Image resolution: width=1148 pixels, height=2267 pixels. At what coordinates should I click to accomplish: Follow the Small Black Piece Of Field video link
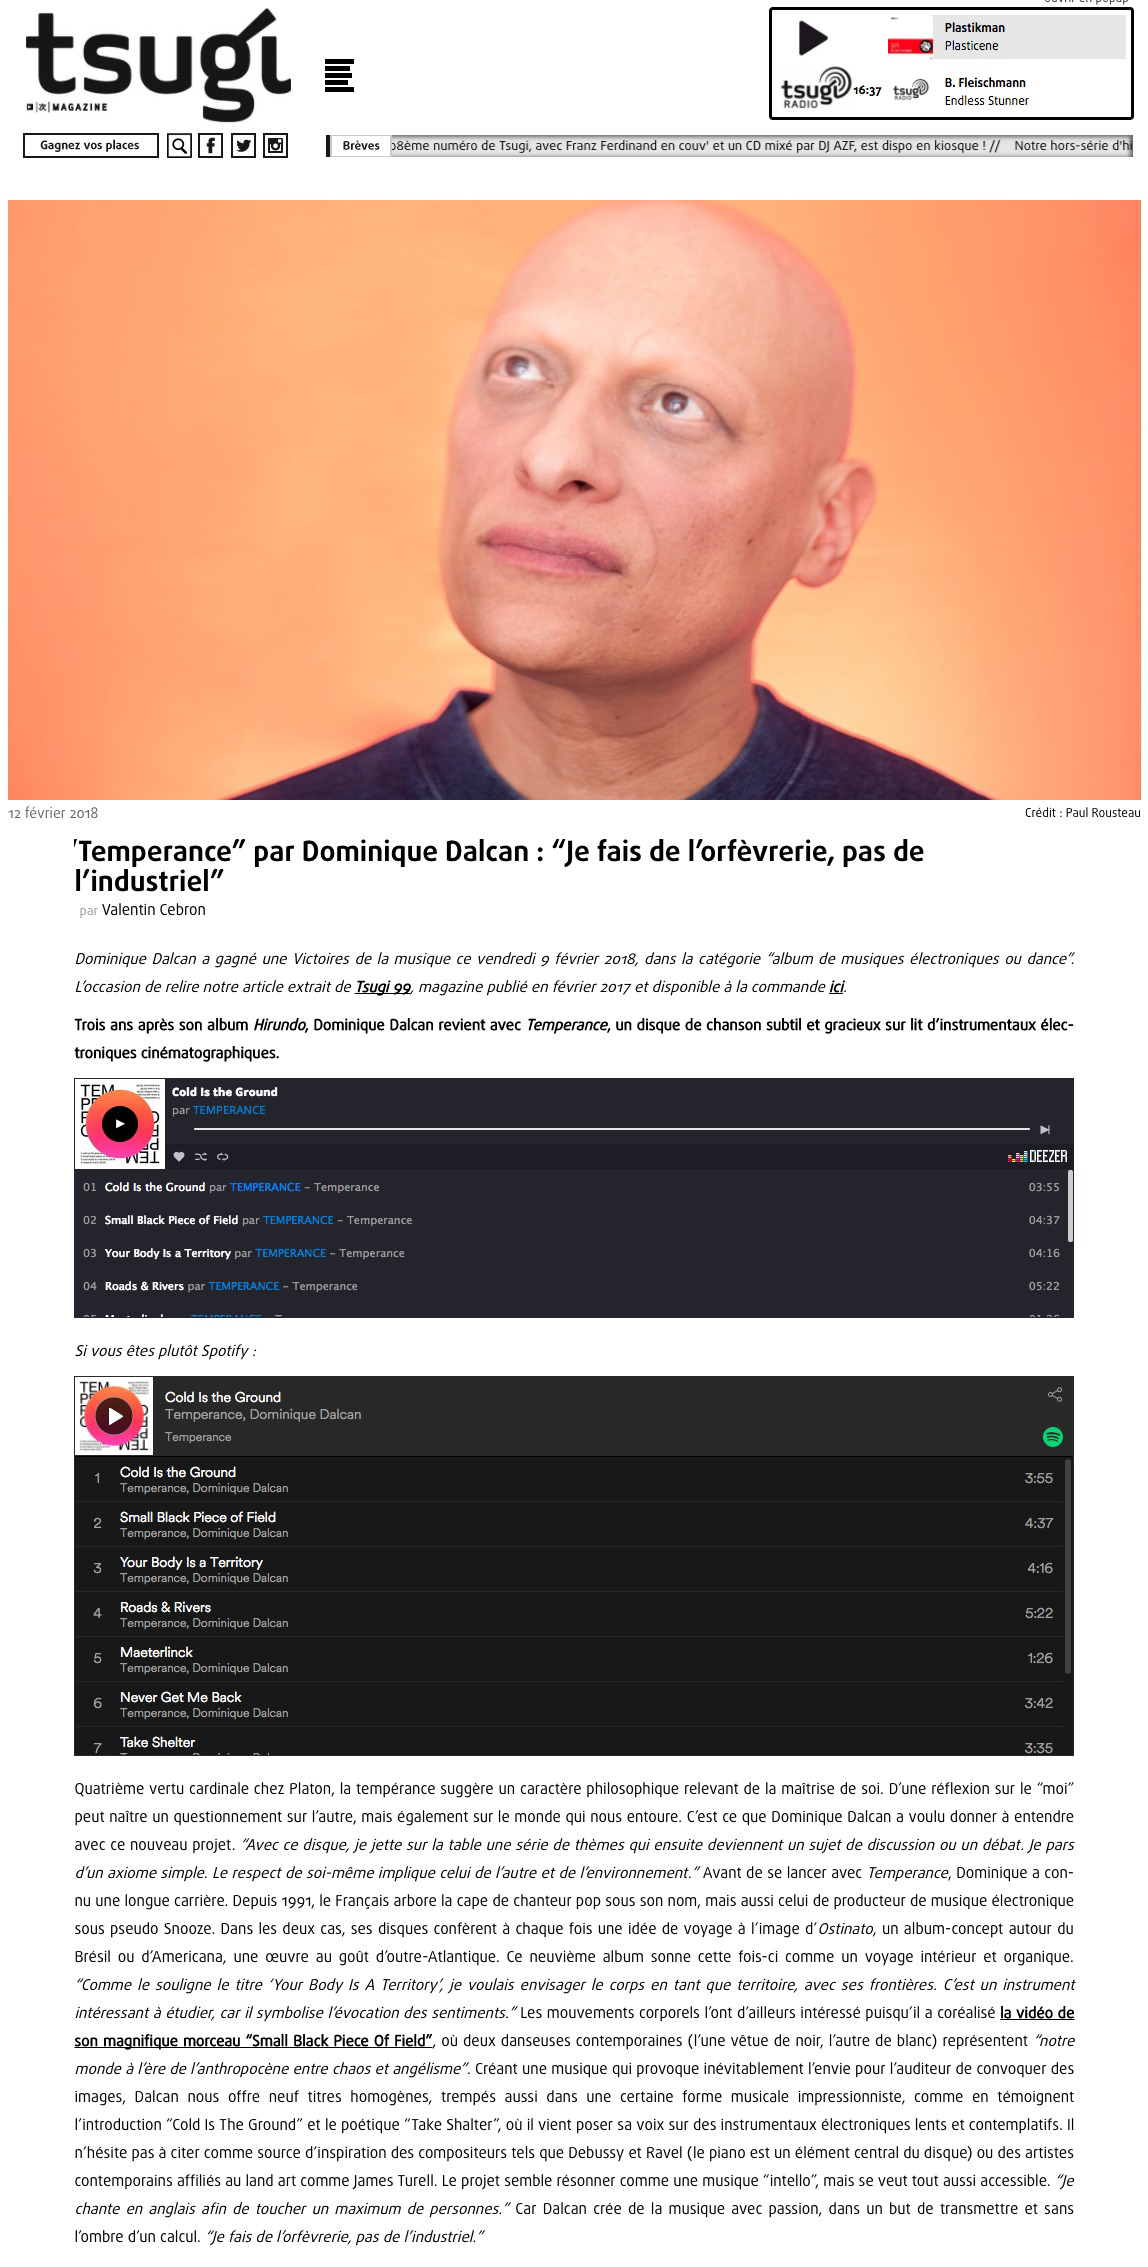(x=574, y=2027)
